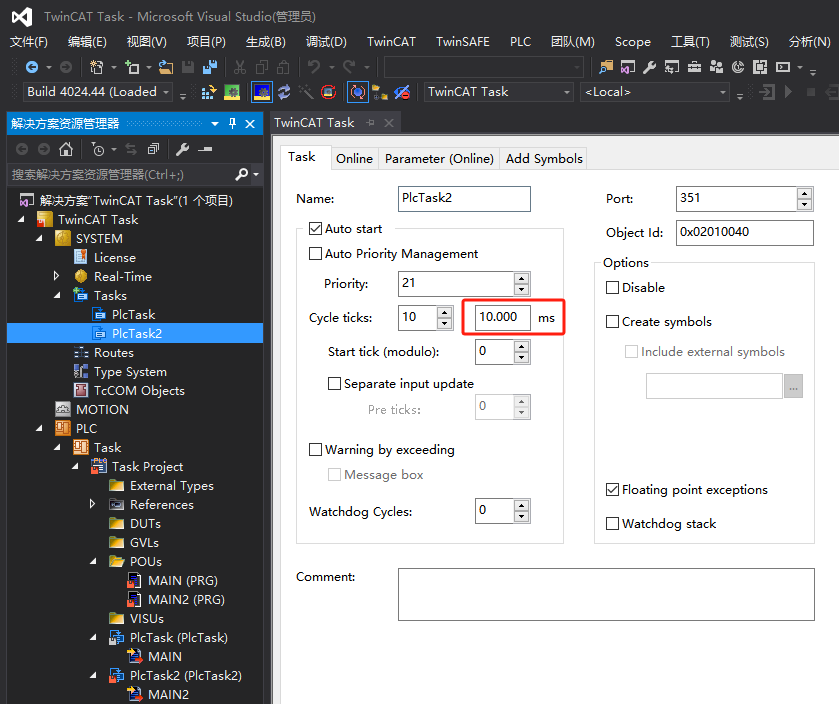Increase the Port number spinner
The image size is (839, 704).
coord(804,193)
